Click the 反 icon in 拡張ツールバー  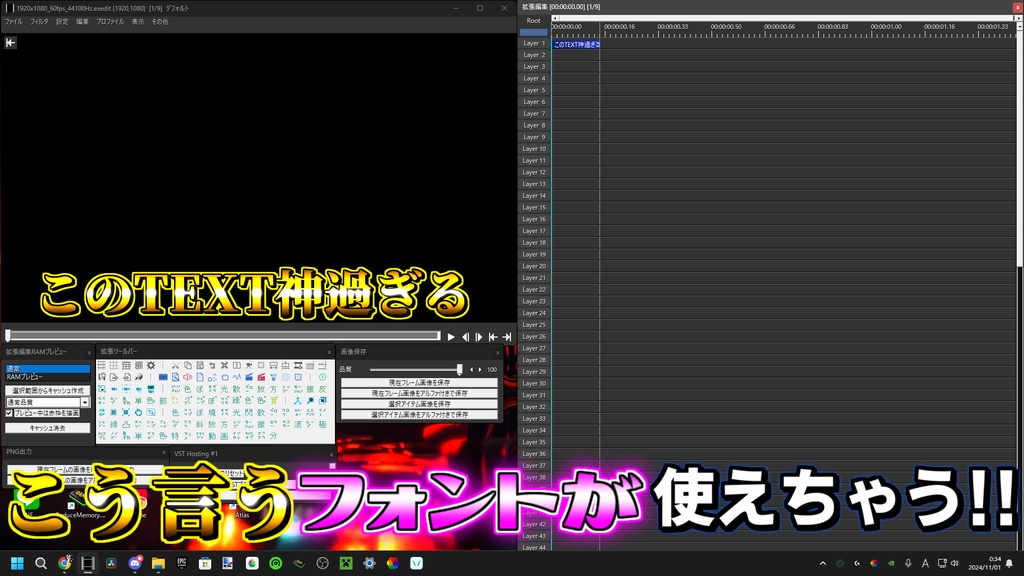point(323,389)
